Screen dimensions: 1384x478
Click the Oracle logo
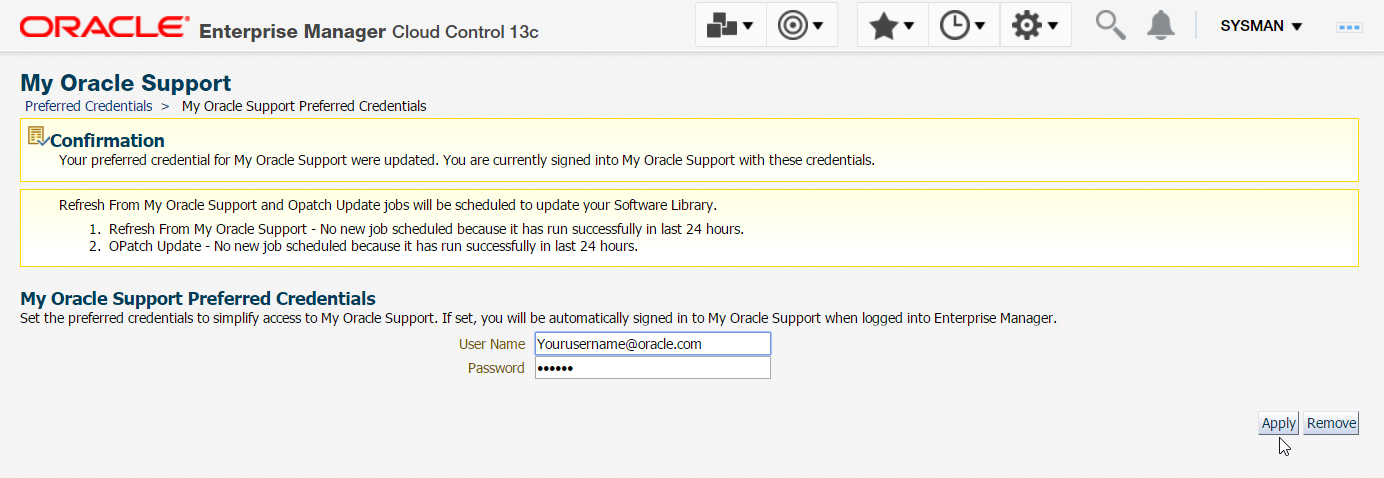(104, 27)
